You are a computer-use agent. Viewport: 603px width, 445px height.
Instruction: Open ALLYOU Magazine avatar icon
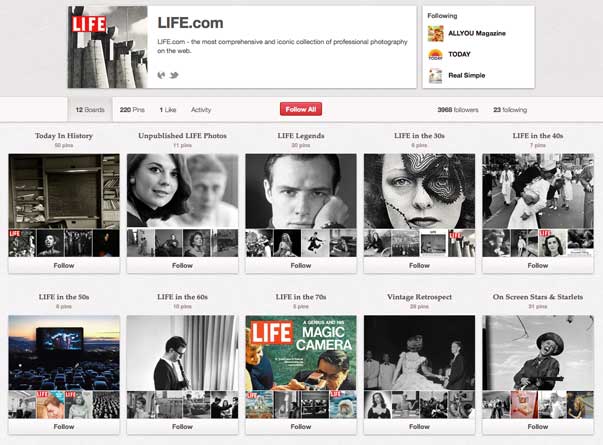(435, 32)
